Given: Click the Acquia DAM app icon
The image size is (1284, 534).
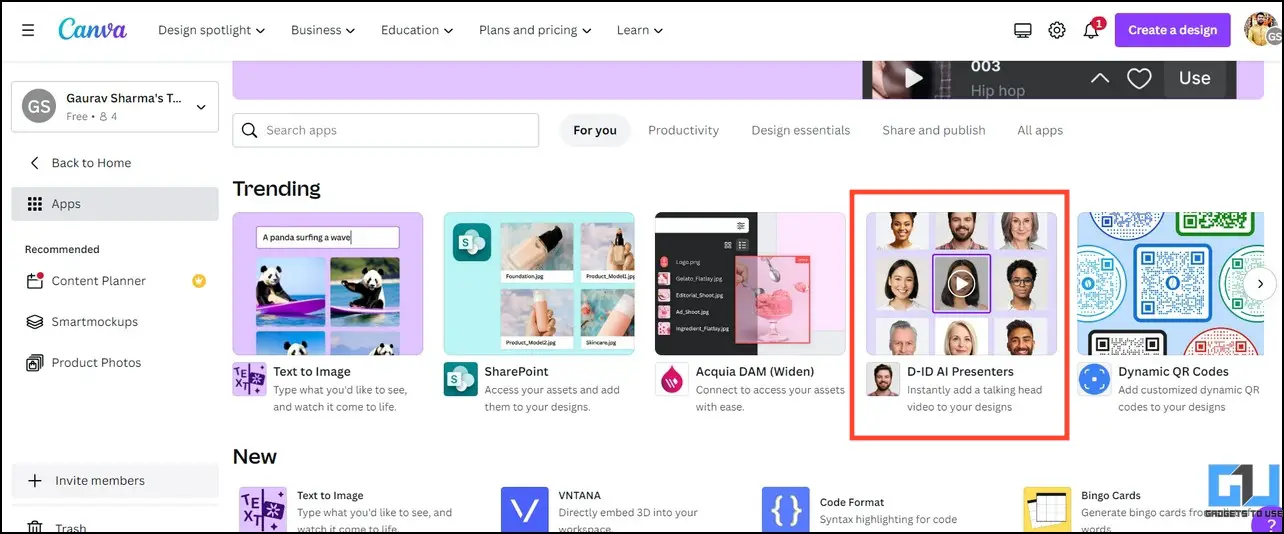Looking at the screenshot, I should pyautogui.click(x=671, y=380).
